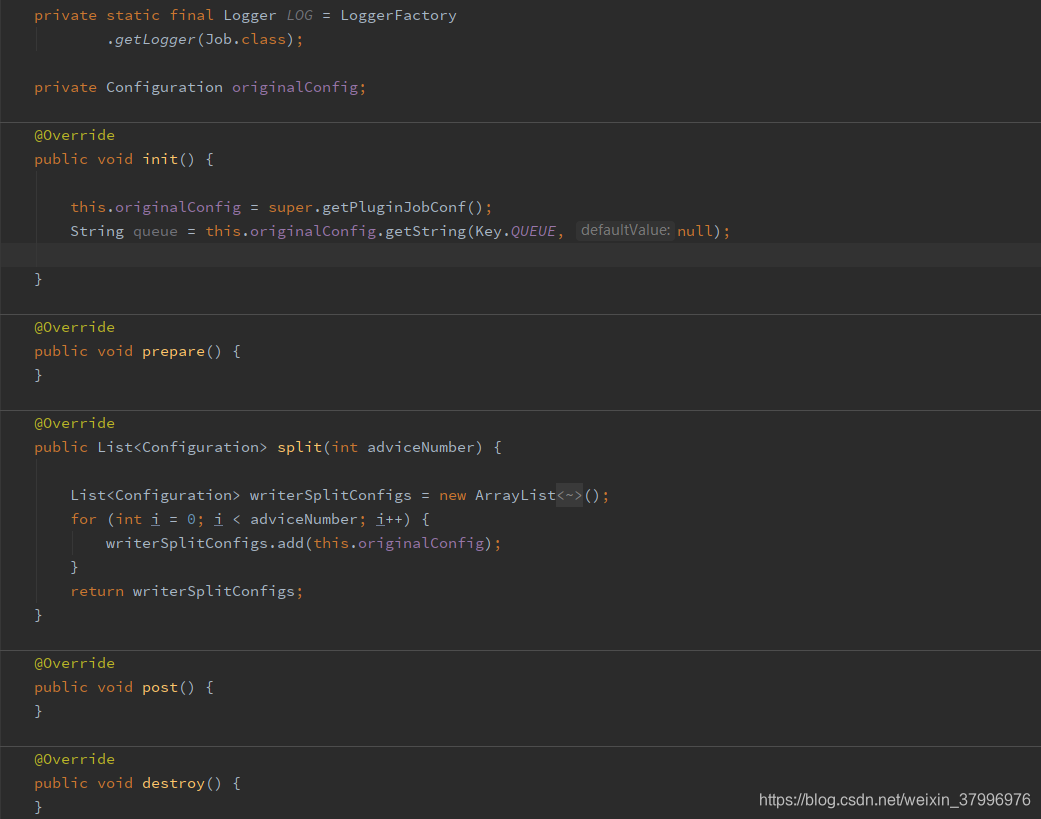Expand the folded '<~>' diamond after ArrayList
This screenshot has height=819, width=1041.
pos(569,495)
